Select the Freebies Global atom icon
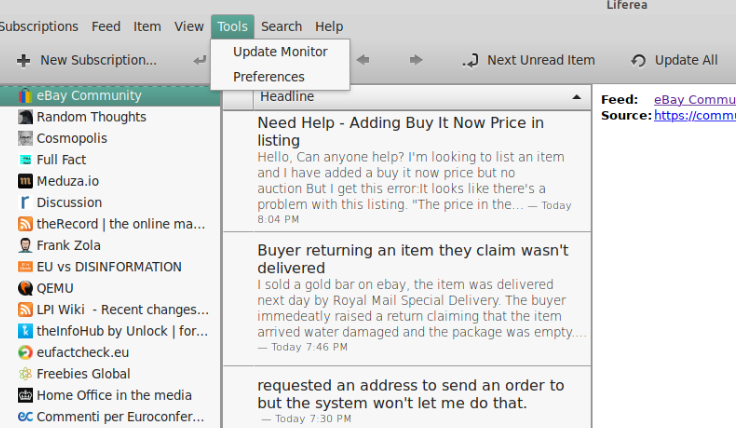The width and height of the screenshot is (736, 428). (26, 374)
